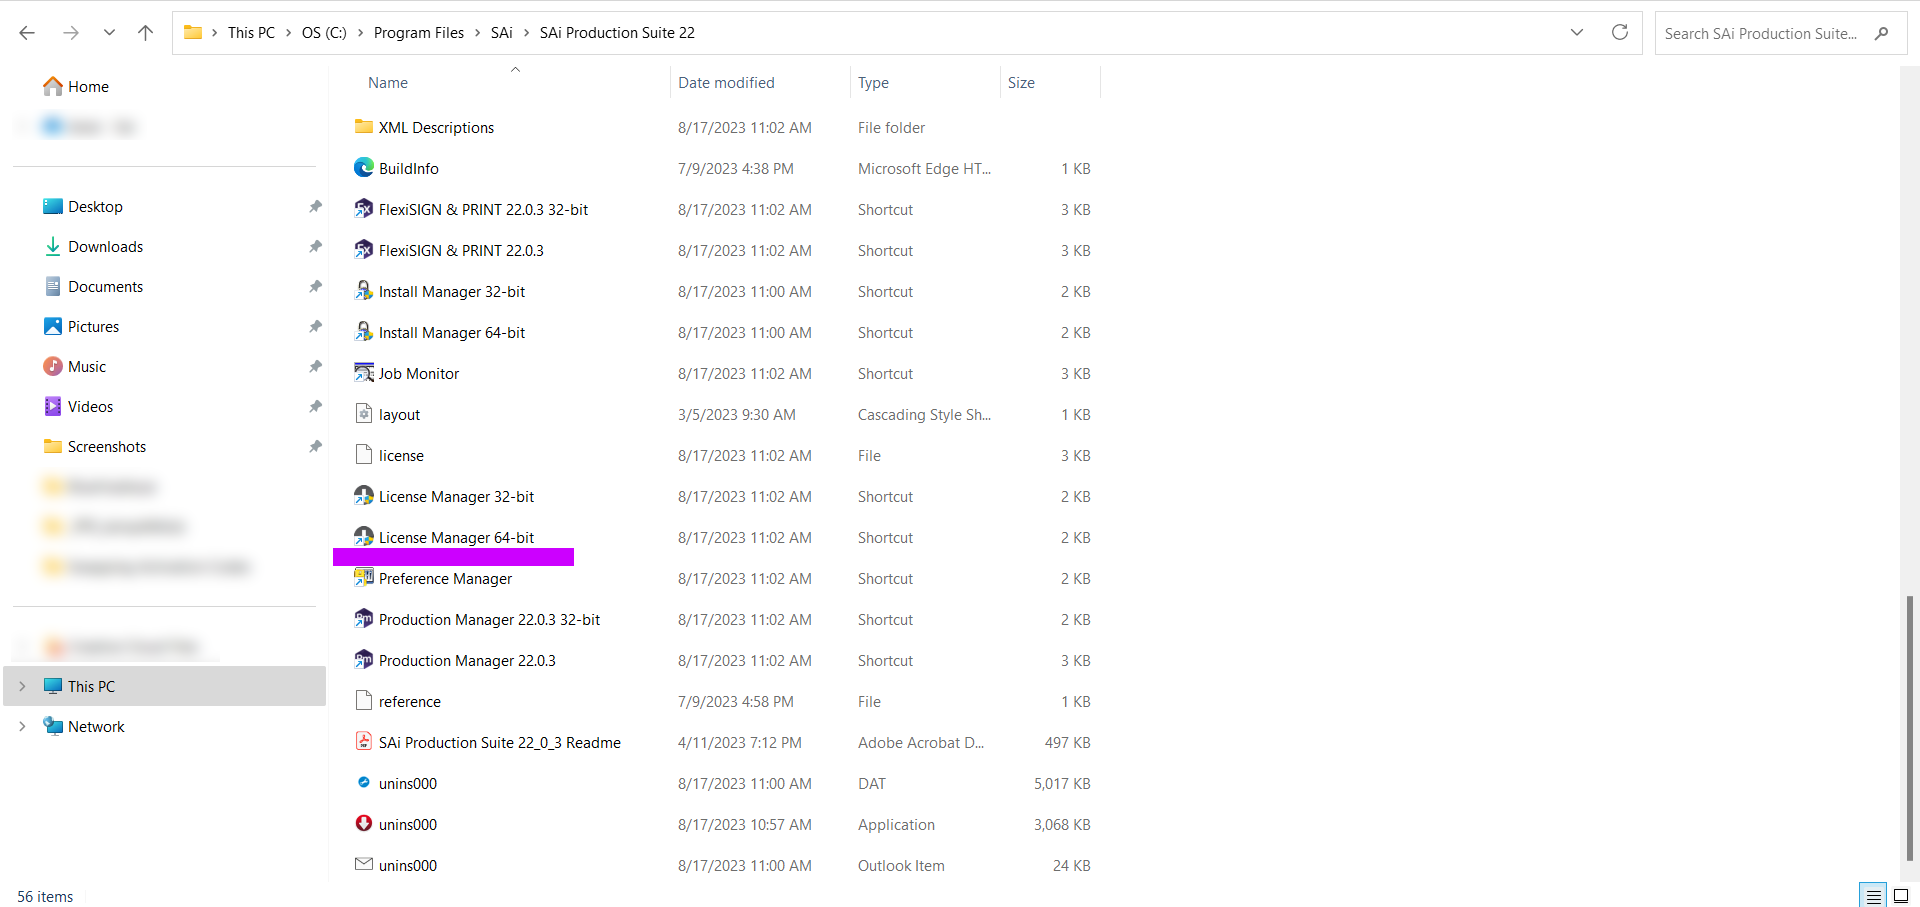1920x907 pixels.
Task: Select the unins000 Outlook Item icon
Action: coord(364,864)
